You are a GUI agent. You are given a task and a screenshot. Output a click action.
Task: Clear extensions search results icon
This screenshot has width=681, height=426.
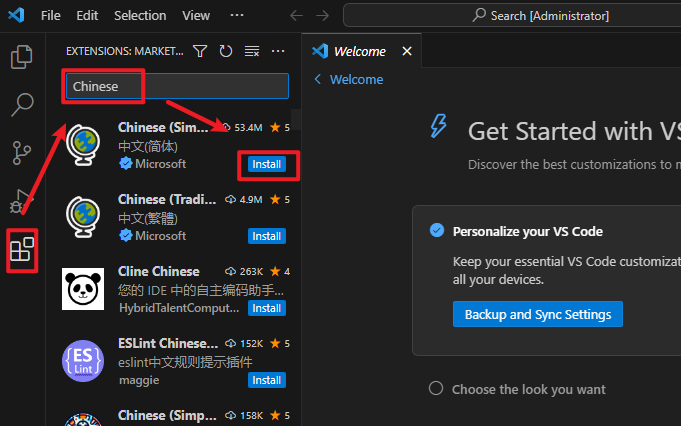252,51
